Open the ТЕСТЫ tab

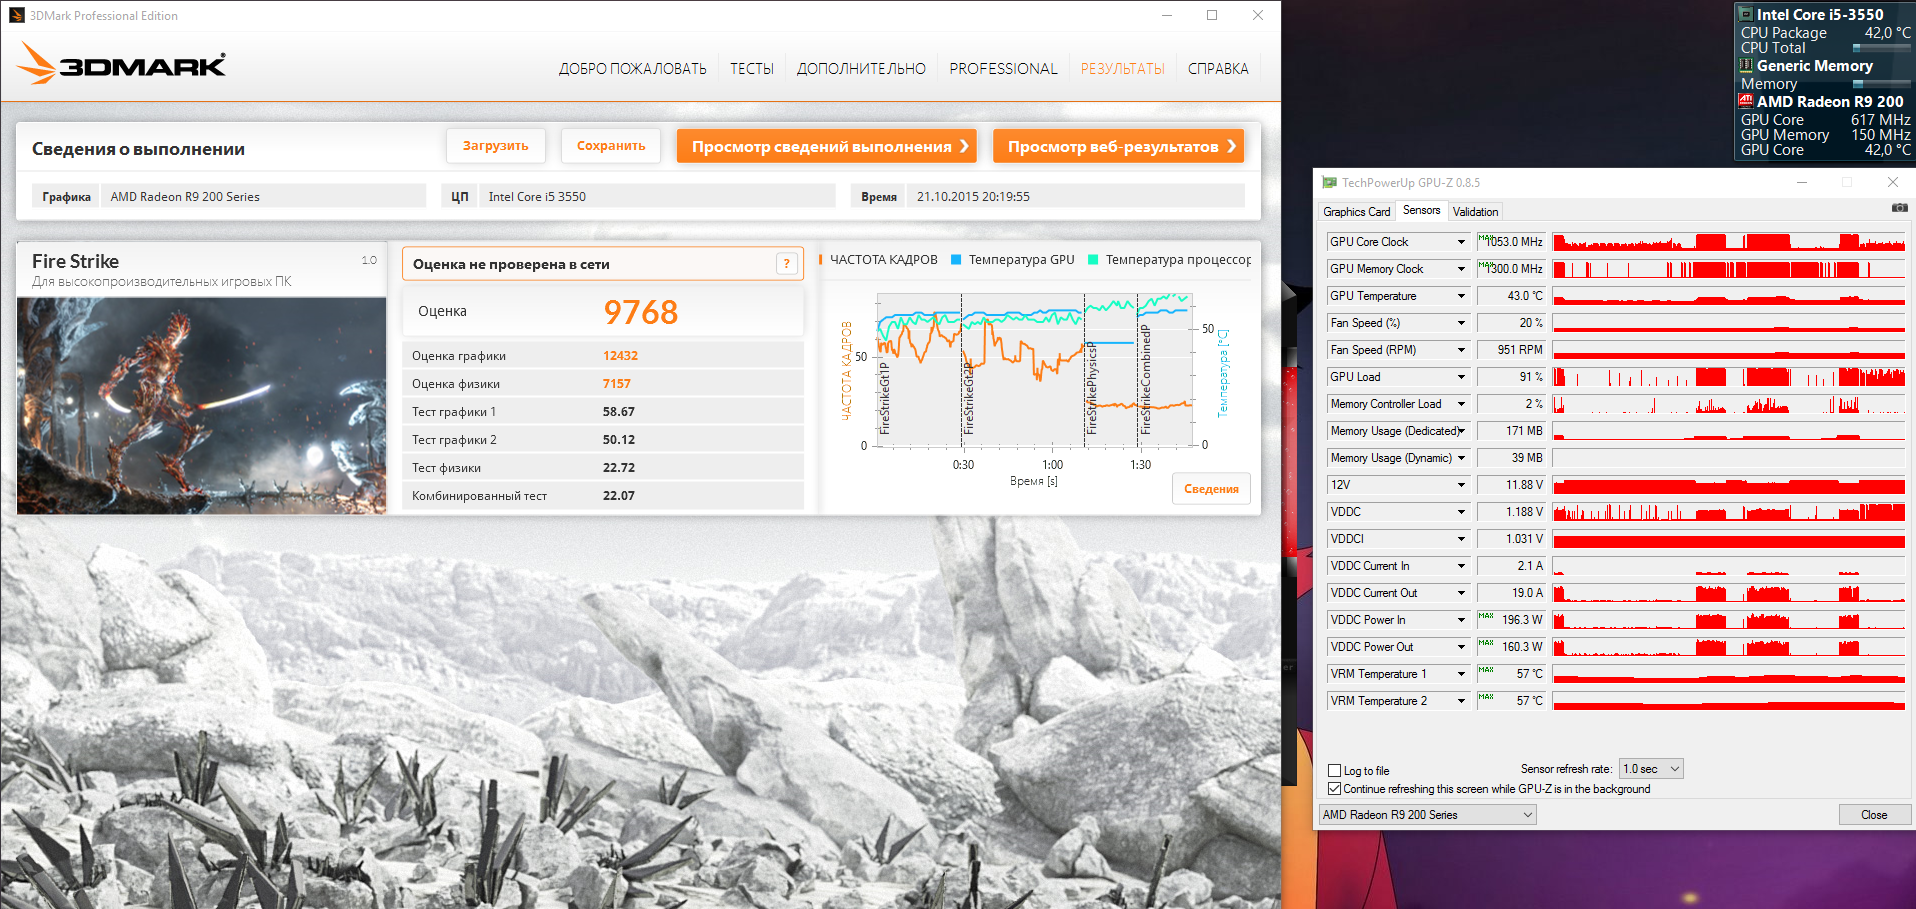click(752, 69)
